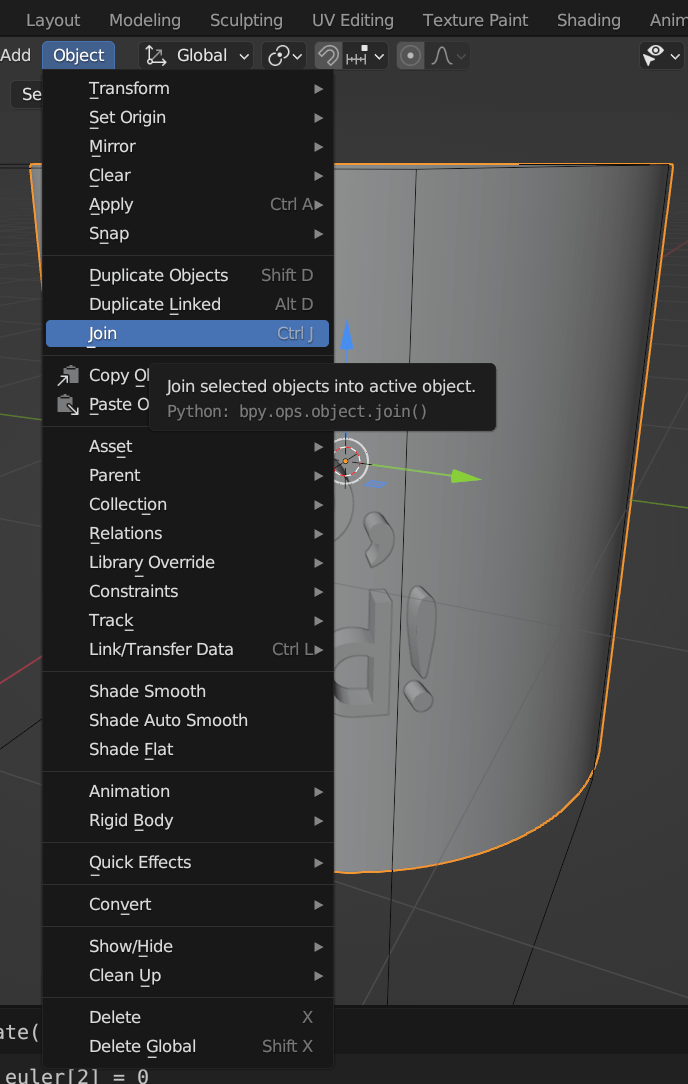Viewport: 688px width, 1084px height.
Task: Toggle the snap magnet icon
Action: (328, 55)
